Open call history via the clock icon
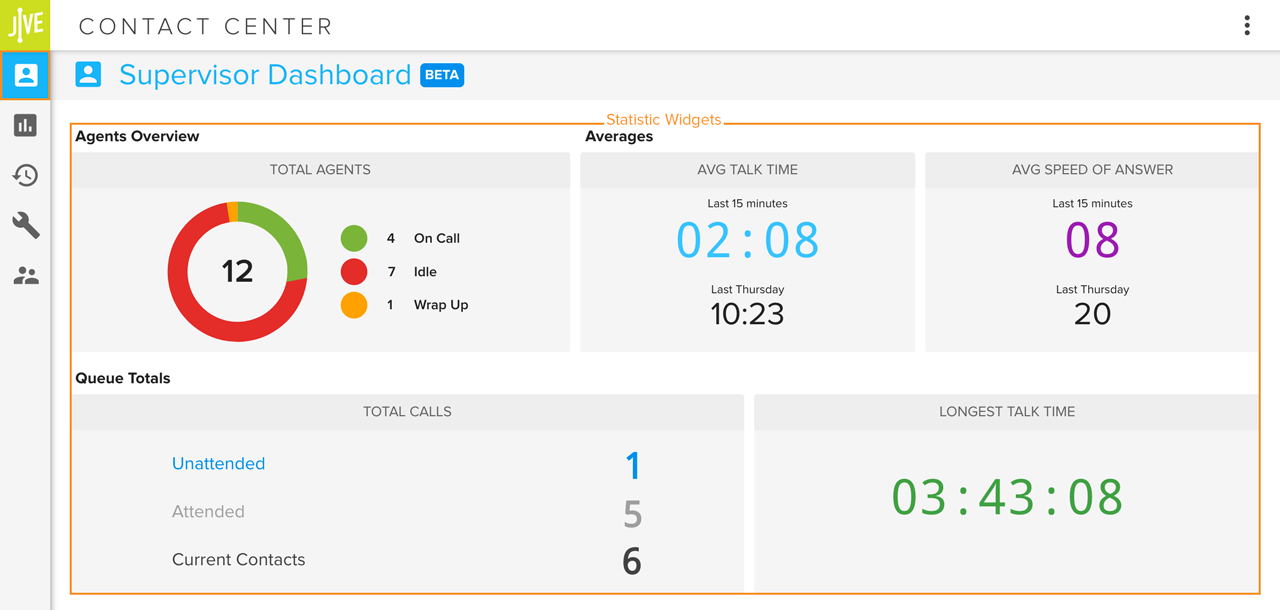This screenshot has width=1280, height=610. coord(24,175)
